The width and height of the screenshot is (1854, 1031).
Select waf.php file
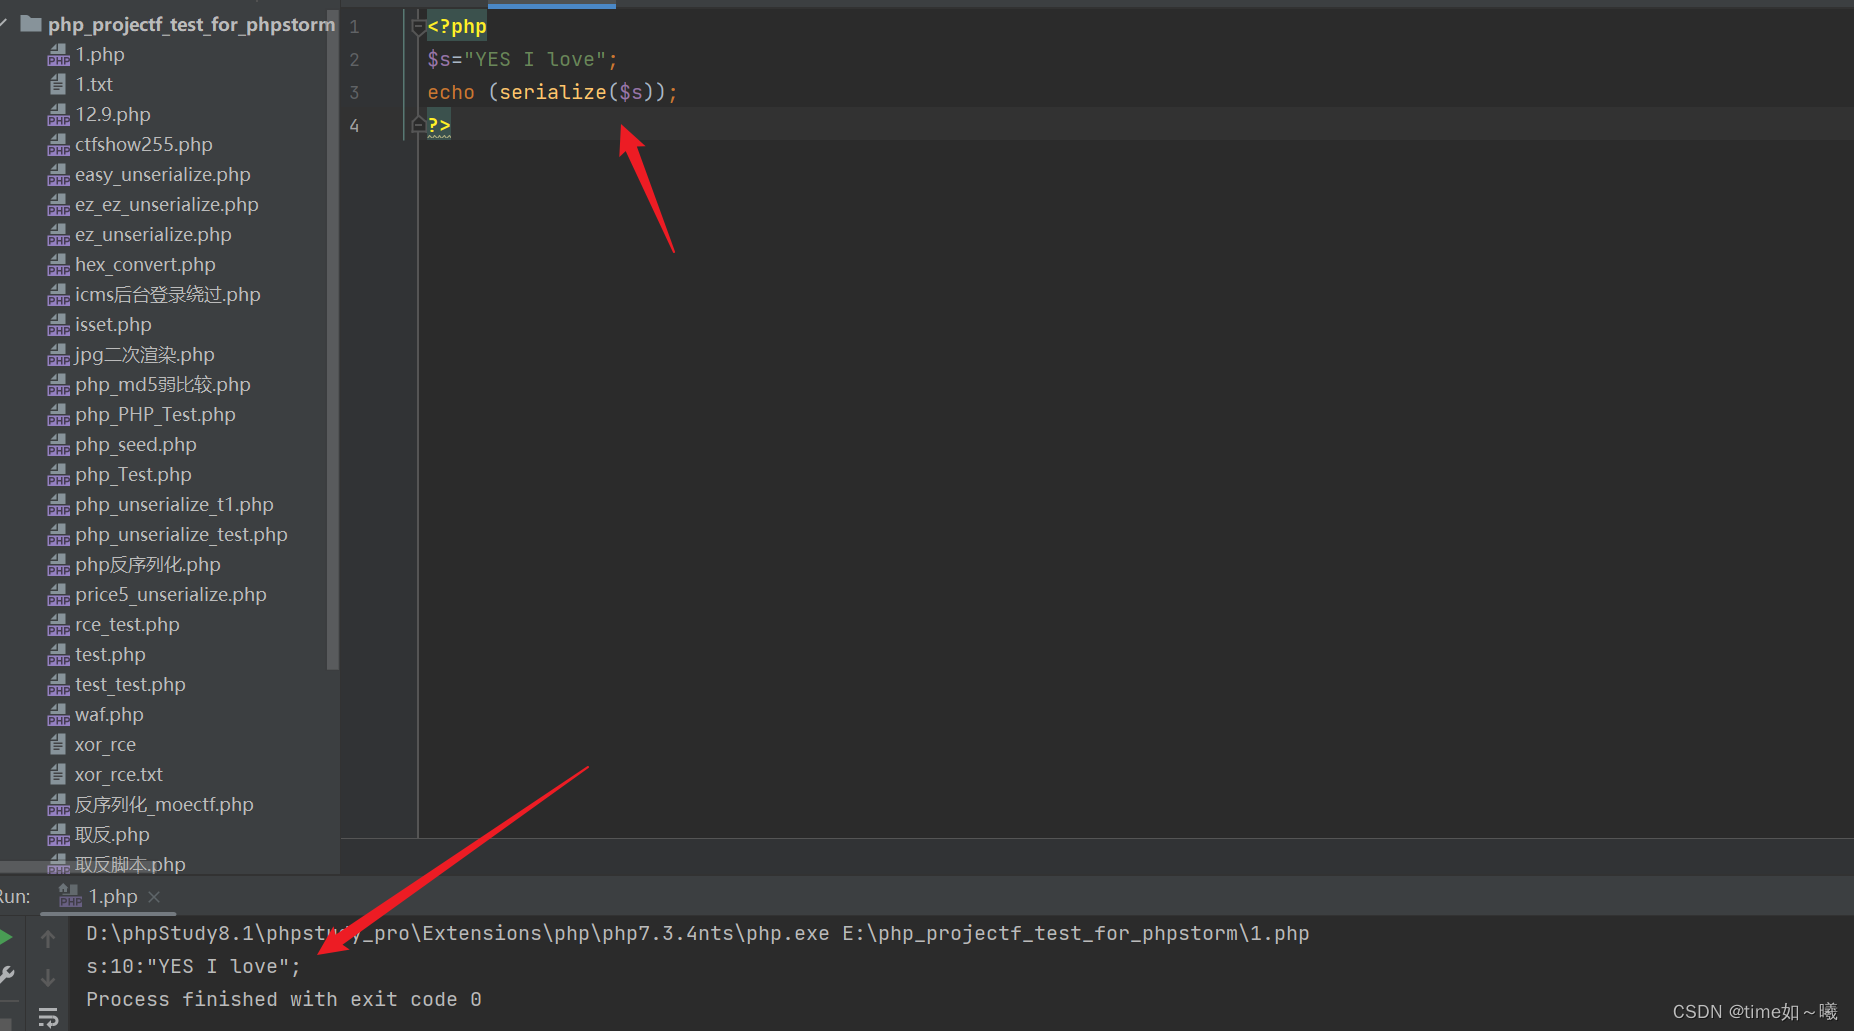pos(109,715)
